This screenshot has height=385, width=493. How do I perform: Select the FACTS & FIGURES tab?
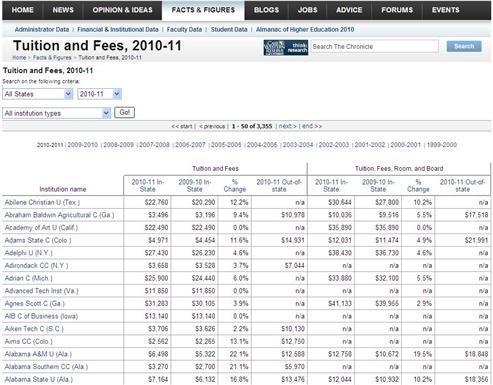click(203, 10)
